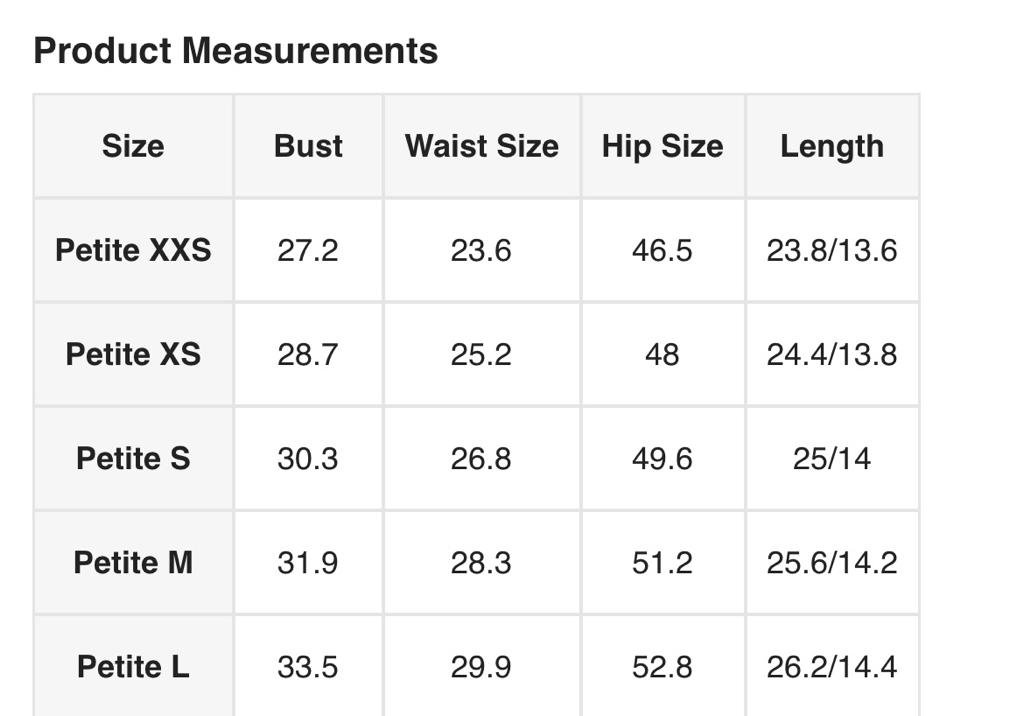The image size is (1024, 716).
Task: Select the Waist Size column header
Action: coord(481,146)
